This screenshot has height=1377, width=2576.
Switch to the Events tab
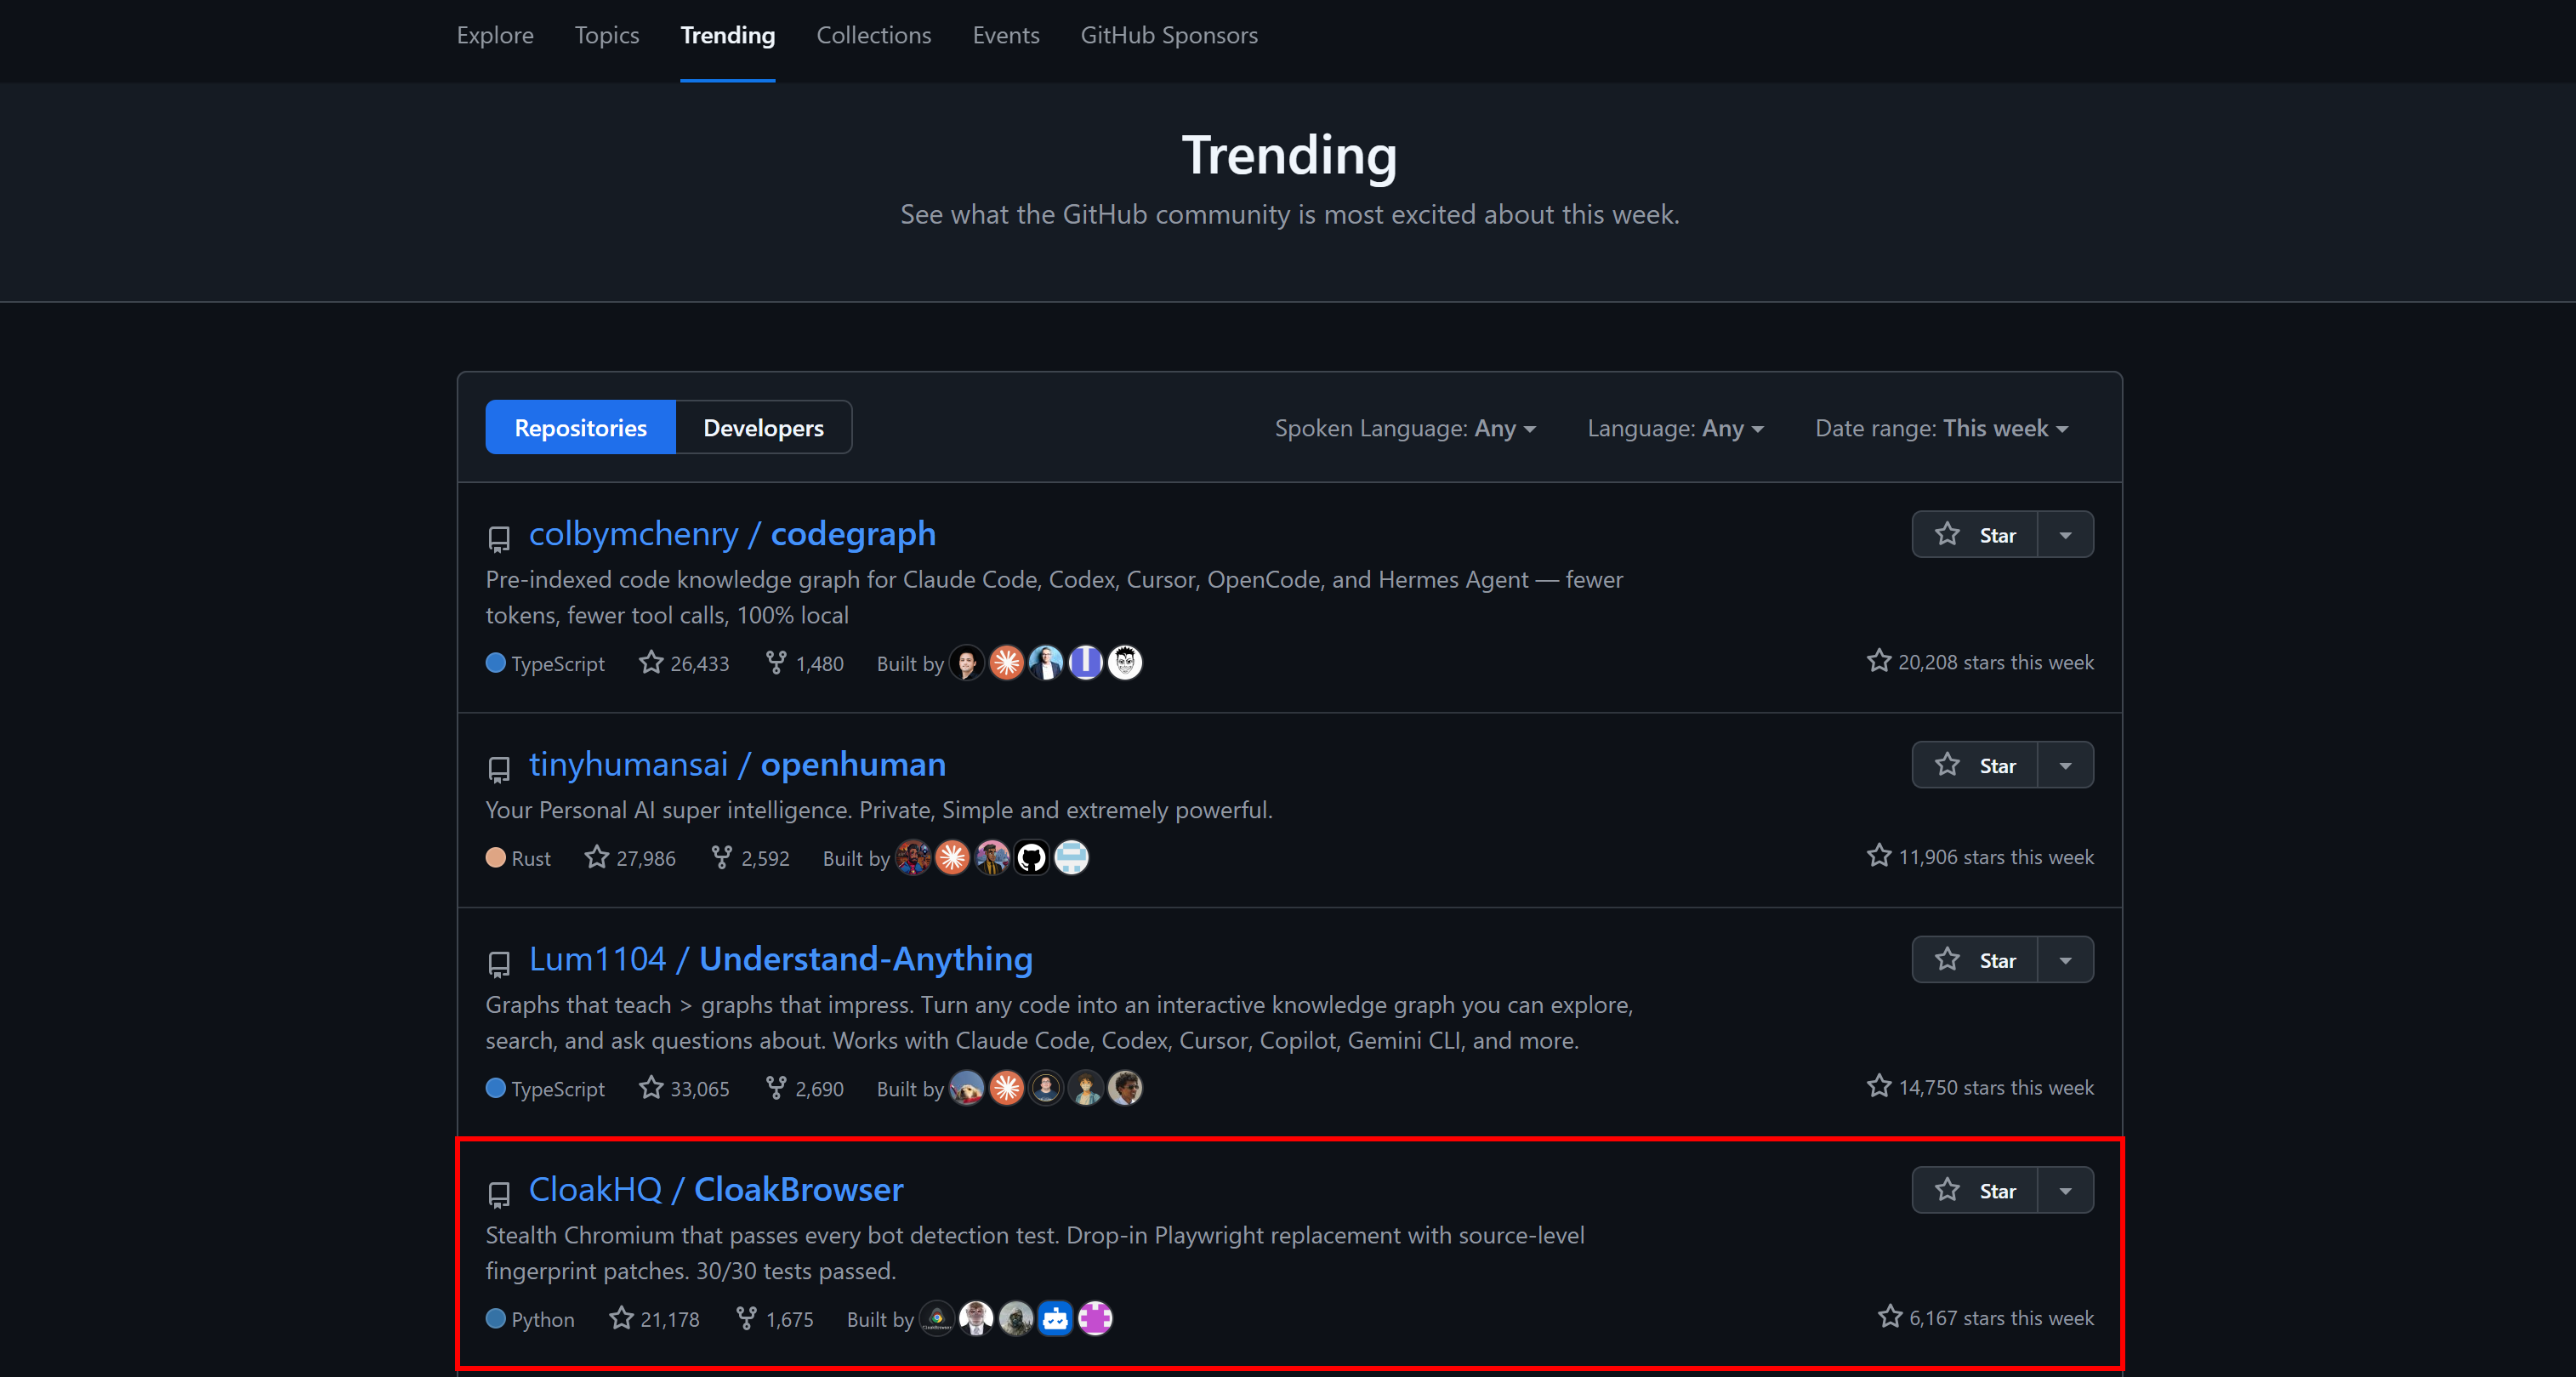click(x=1006, y=35)
